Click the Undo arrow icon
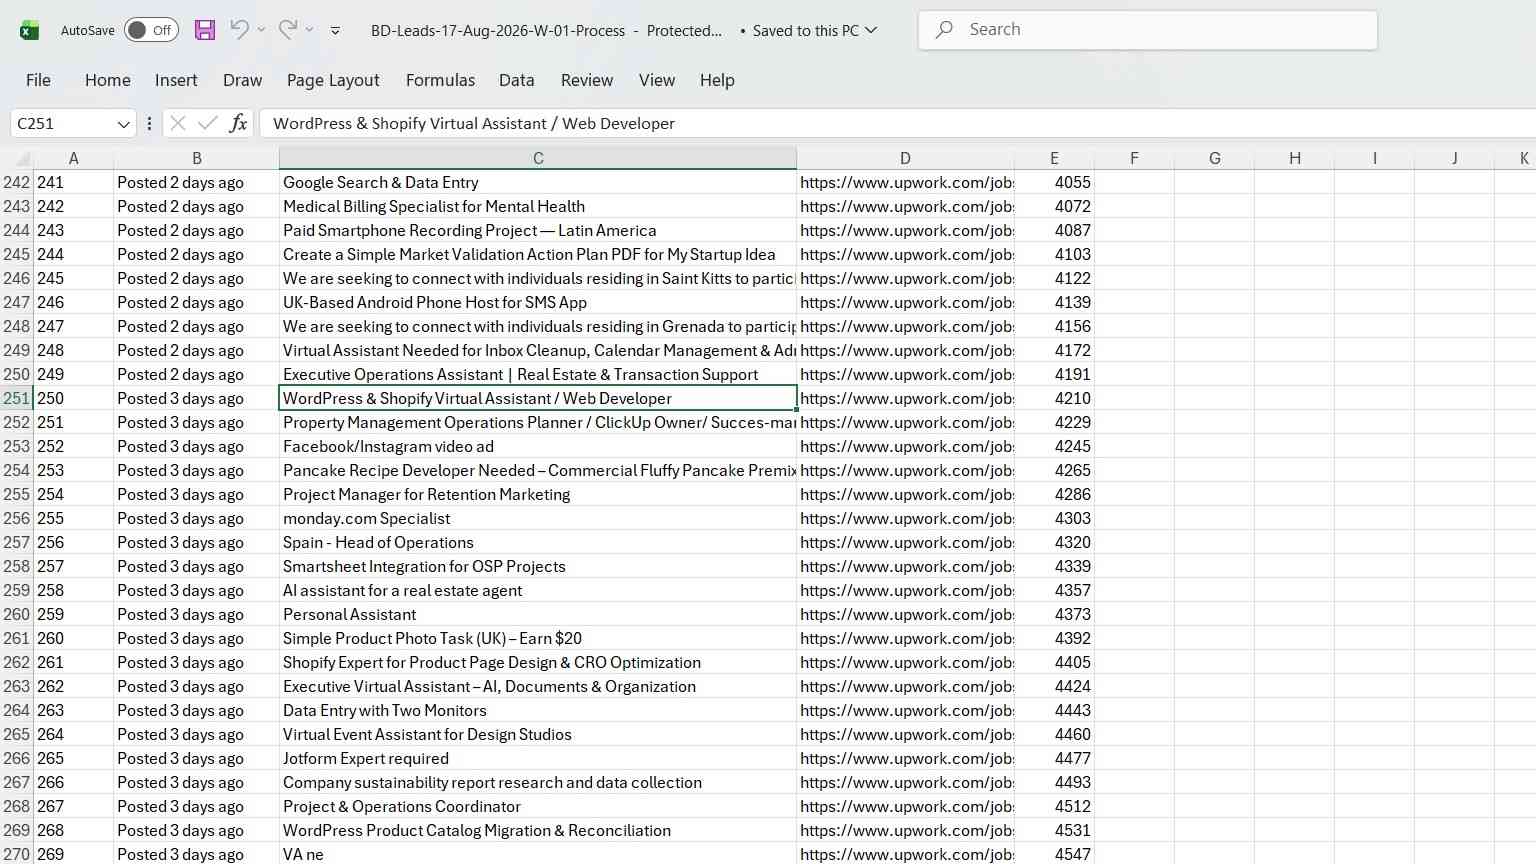The image size is (1536, 864). pyautogui.click(x=239, y=30)
